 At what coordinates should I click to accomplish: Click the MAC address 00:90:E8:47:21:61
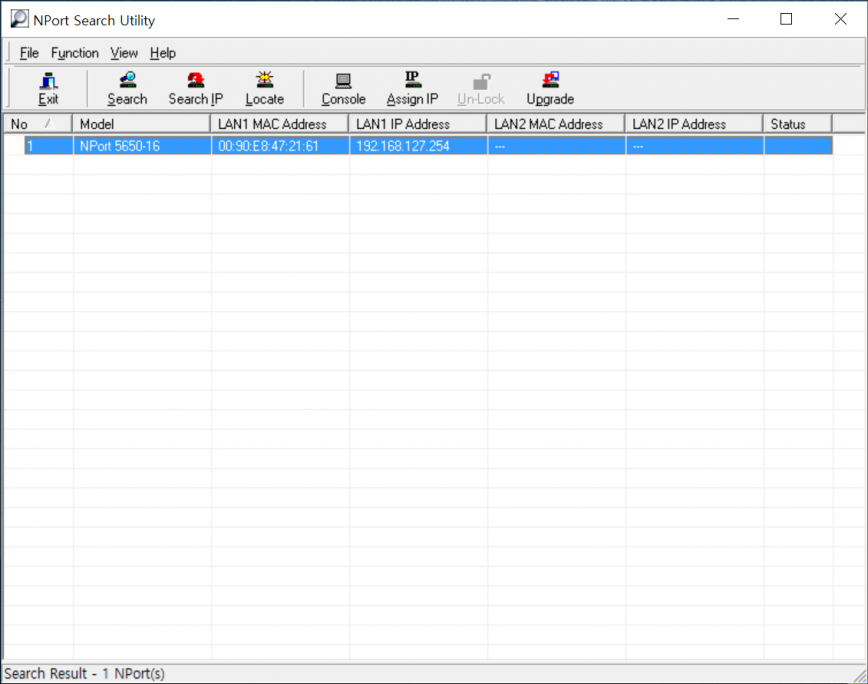[x=268, y=146]
